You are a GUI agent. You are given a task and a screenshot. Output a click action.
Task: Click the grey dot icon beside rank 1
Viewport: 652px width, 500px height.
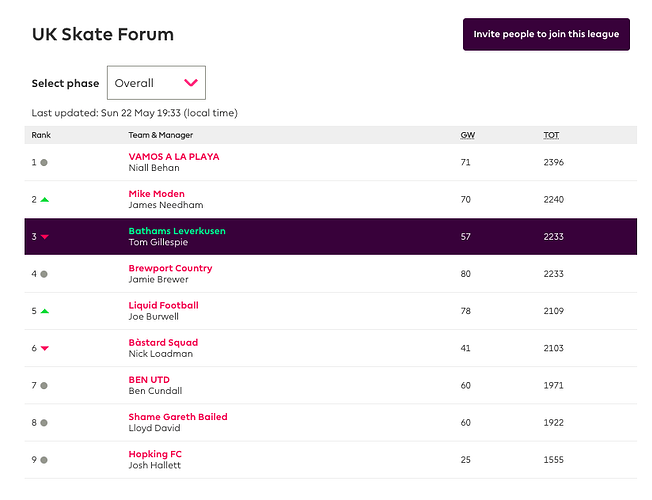tap(44, 162)
